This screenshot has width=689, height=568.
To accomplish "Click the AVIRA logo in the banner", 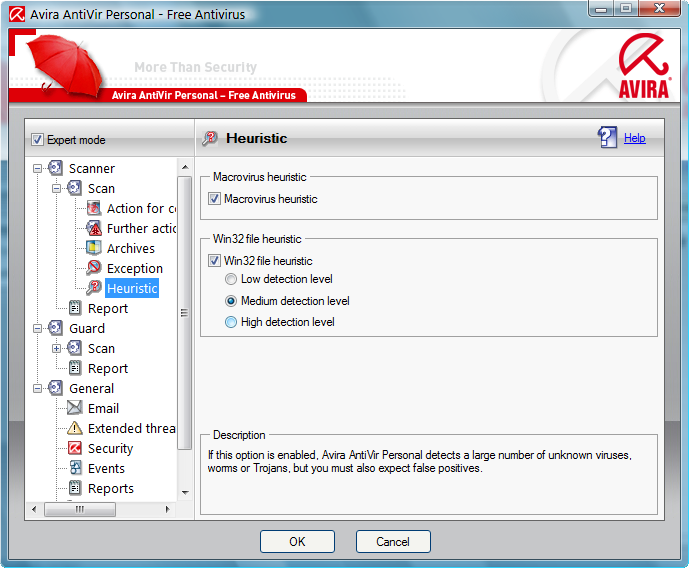I will [644, 67].
